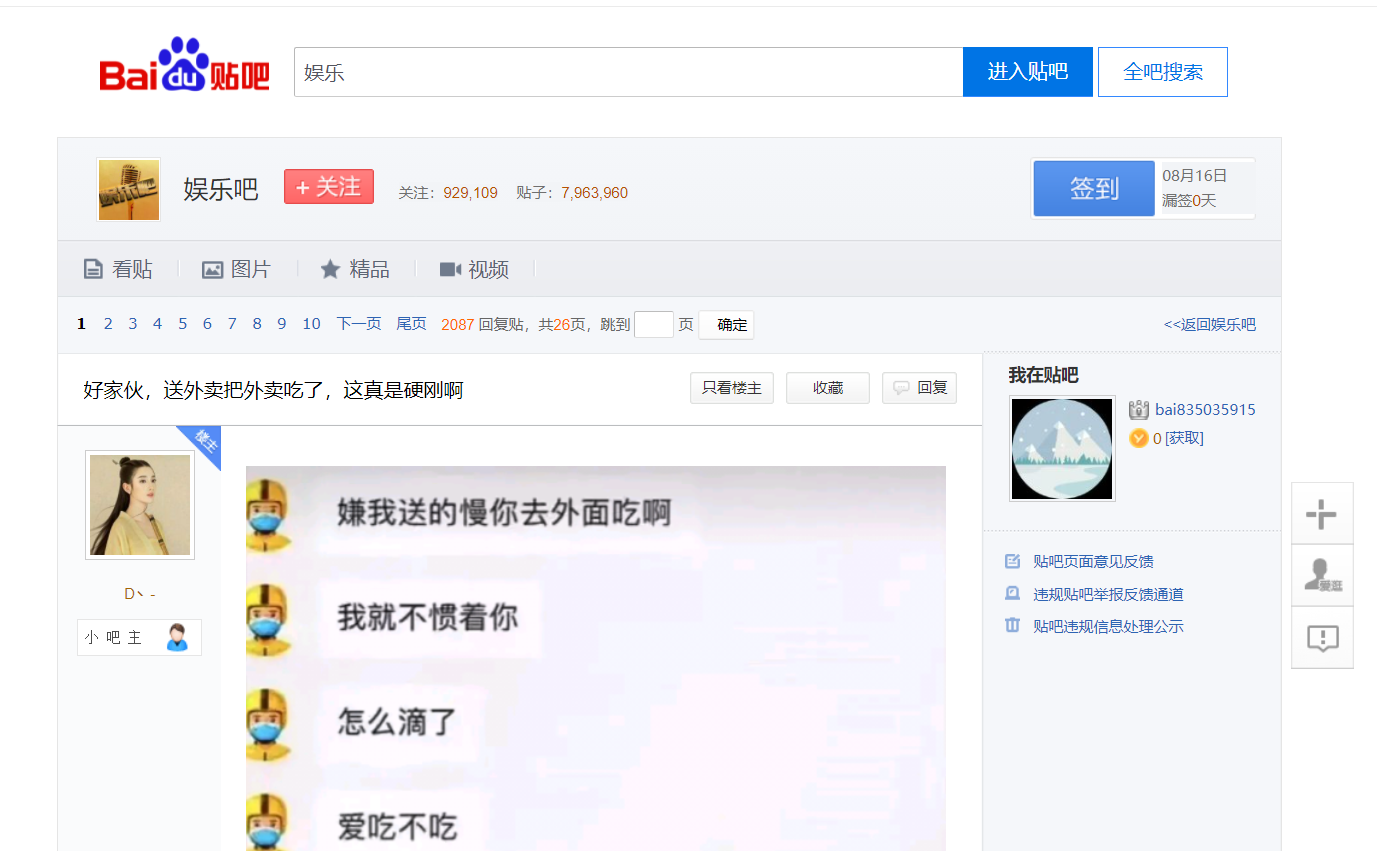
Task: Switch to the 图片 tab
Action: point(237,269)
